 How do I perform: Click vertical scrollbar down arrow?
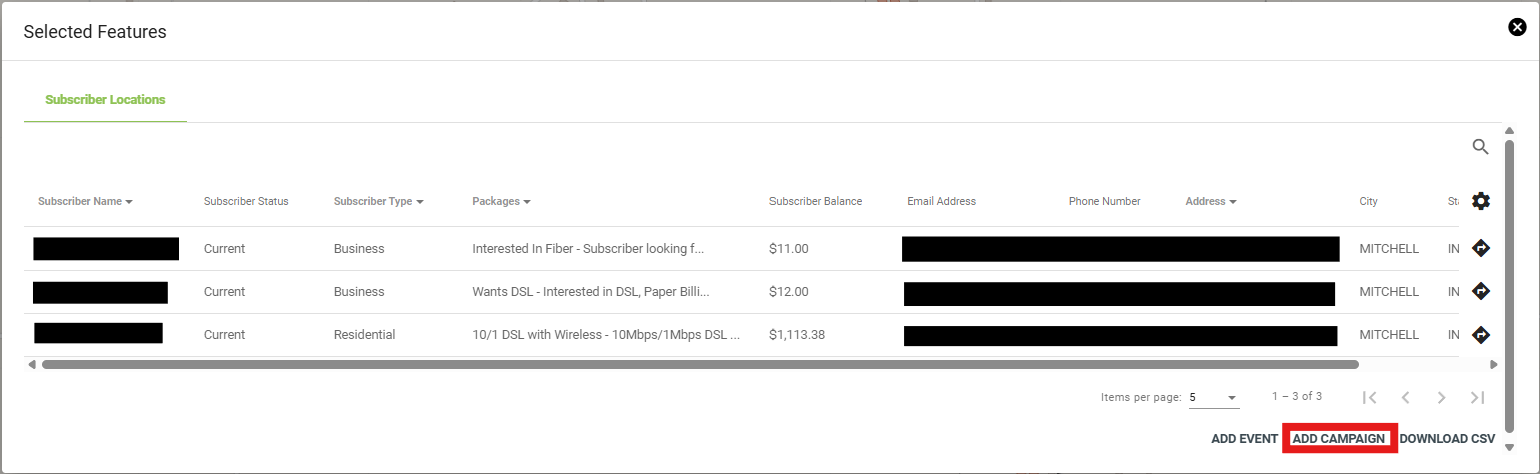(1509, 447)
